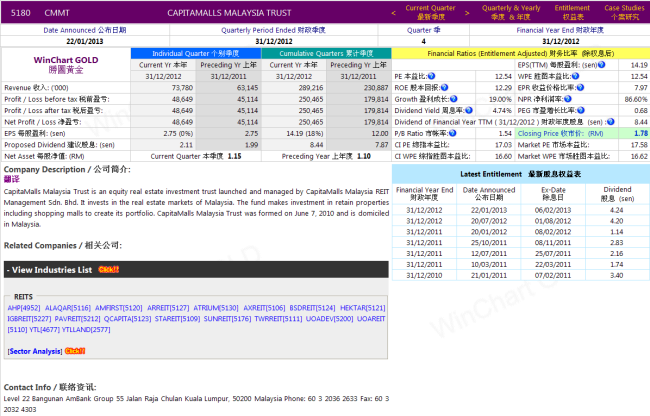Open AMFIRST[5120] REIT link
The width and height of the screenshot is (650, 416).
pyautogui.click(x=119, y=308)
